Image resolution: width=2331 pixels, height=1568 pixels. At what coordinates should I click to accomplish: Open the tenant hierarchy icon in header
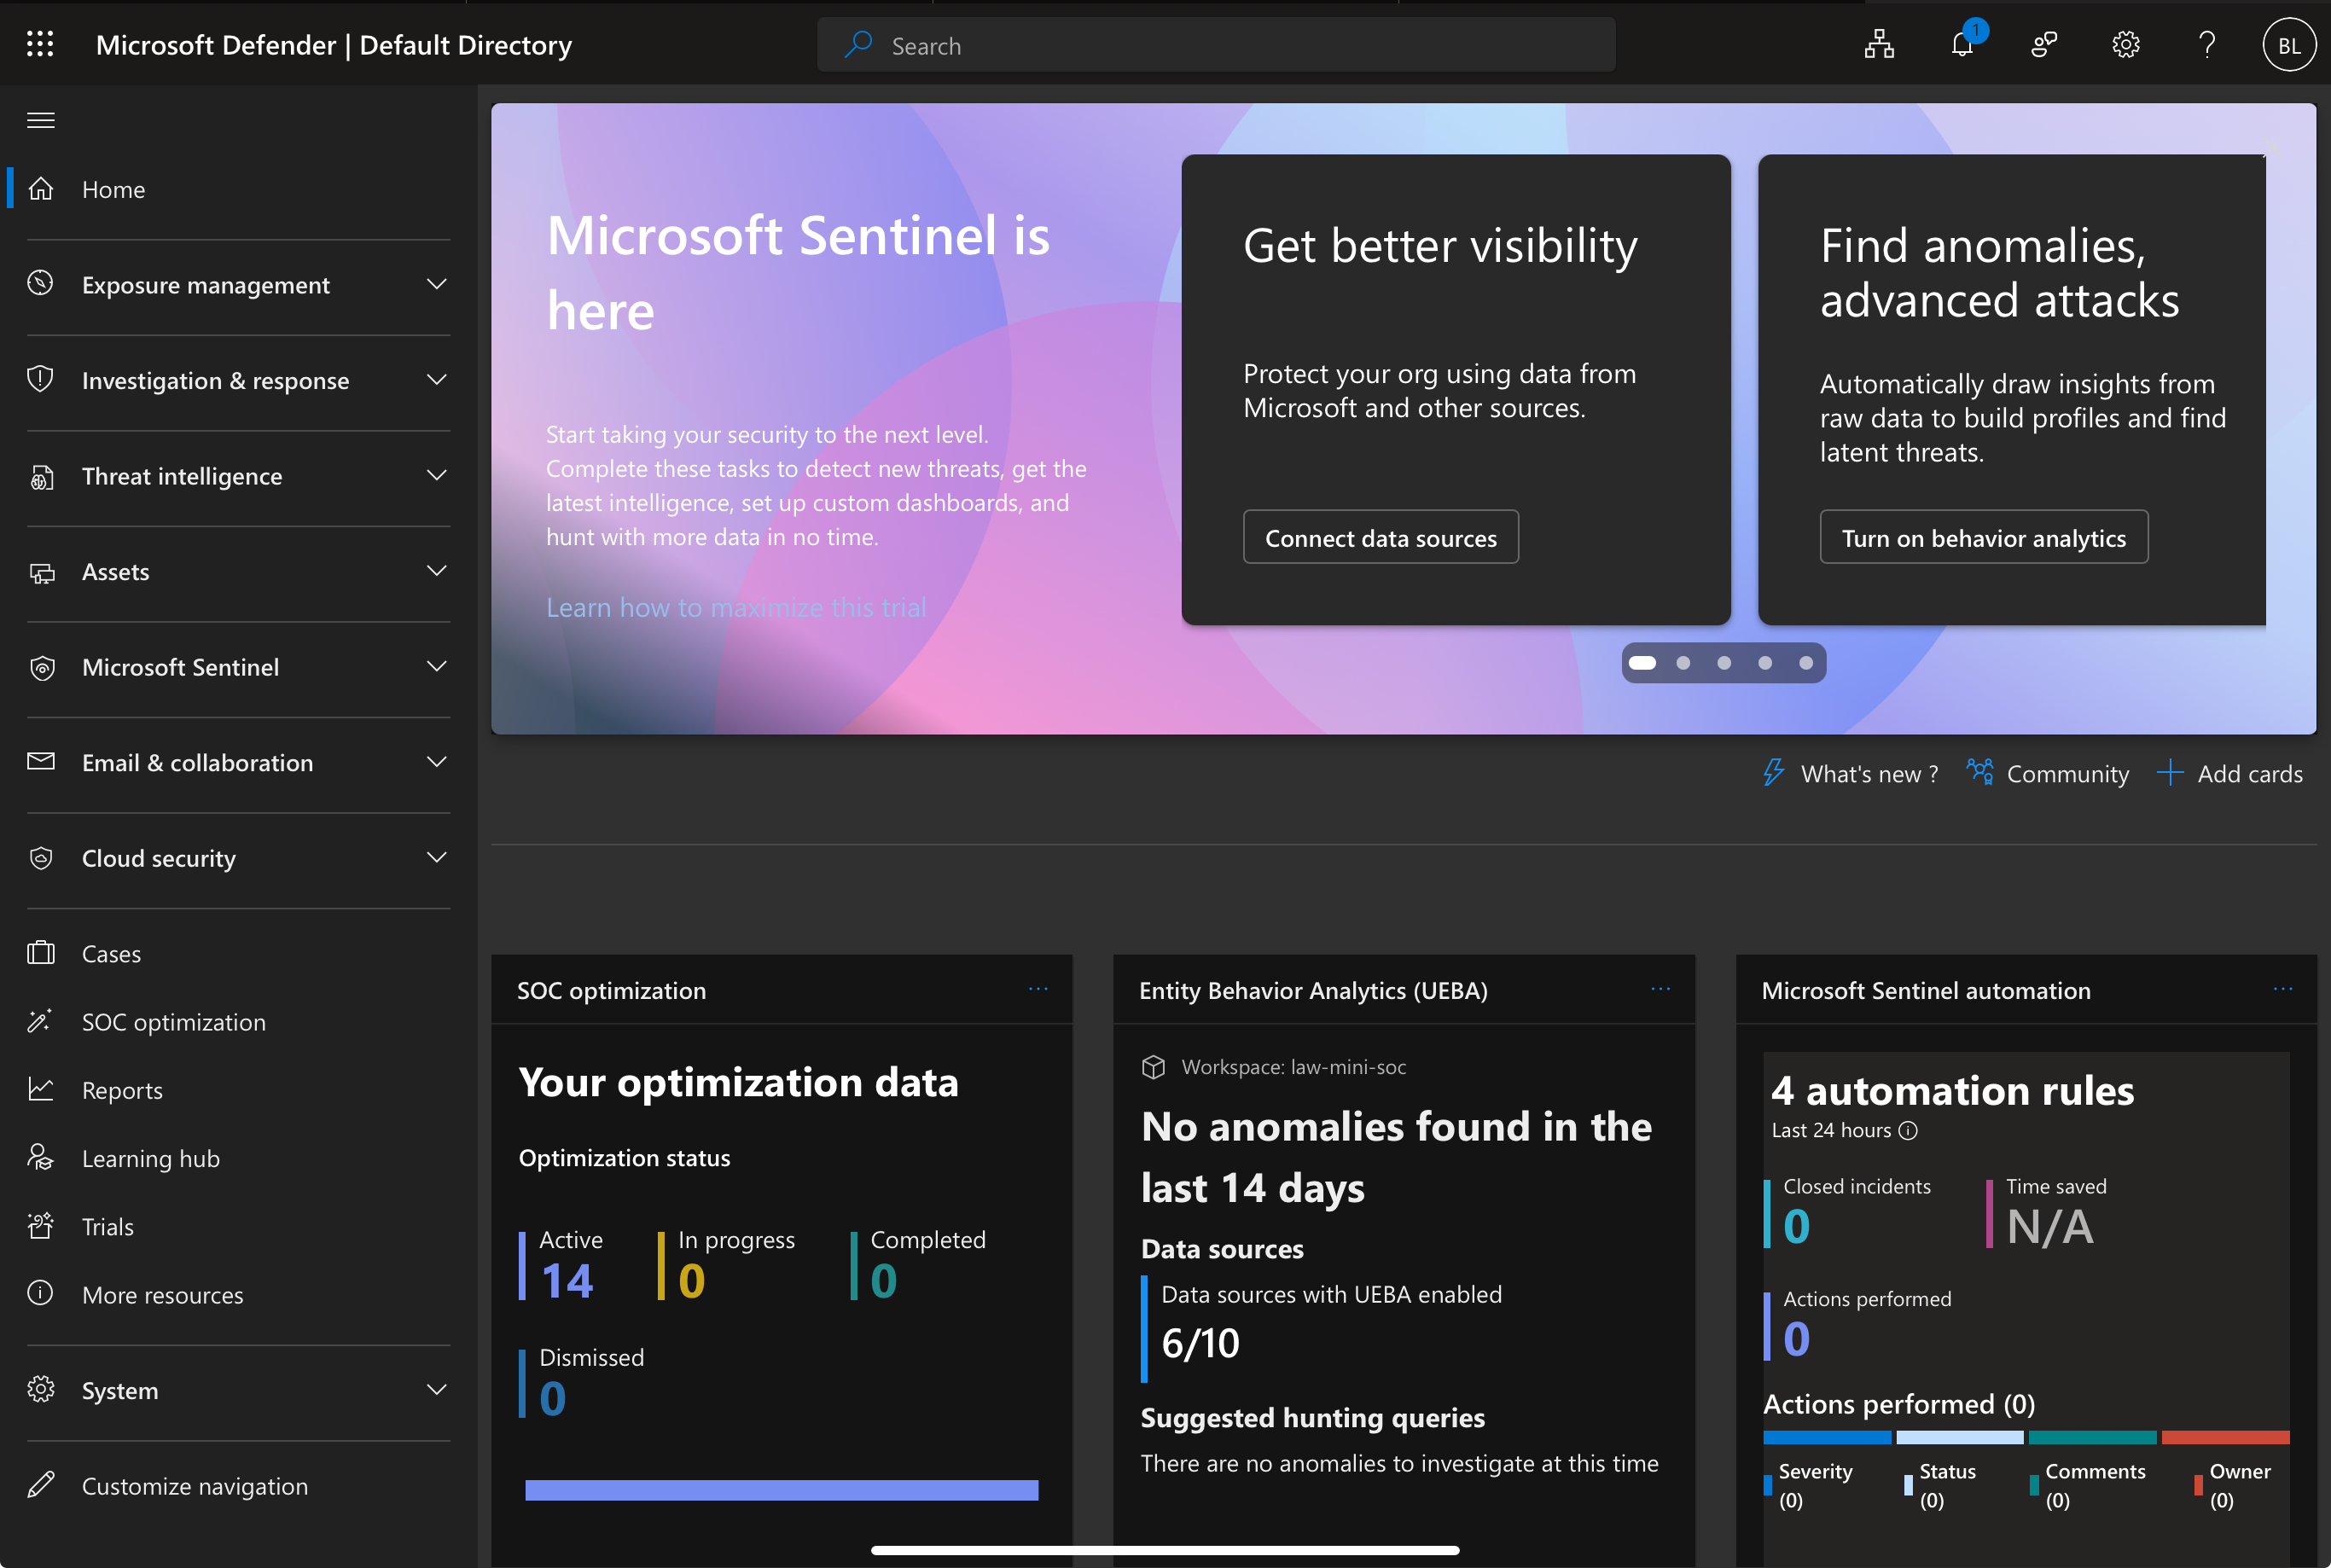pos(1879,45)
